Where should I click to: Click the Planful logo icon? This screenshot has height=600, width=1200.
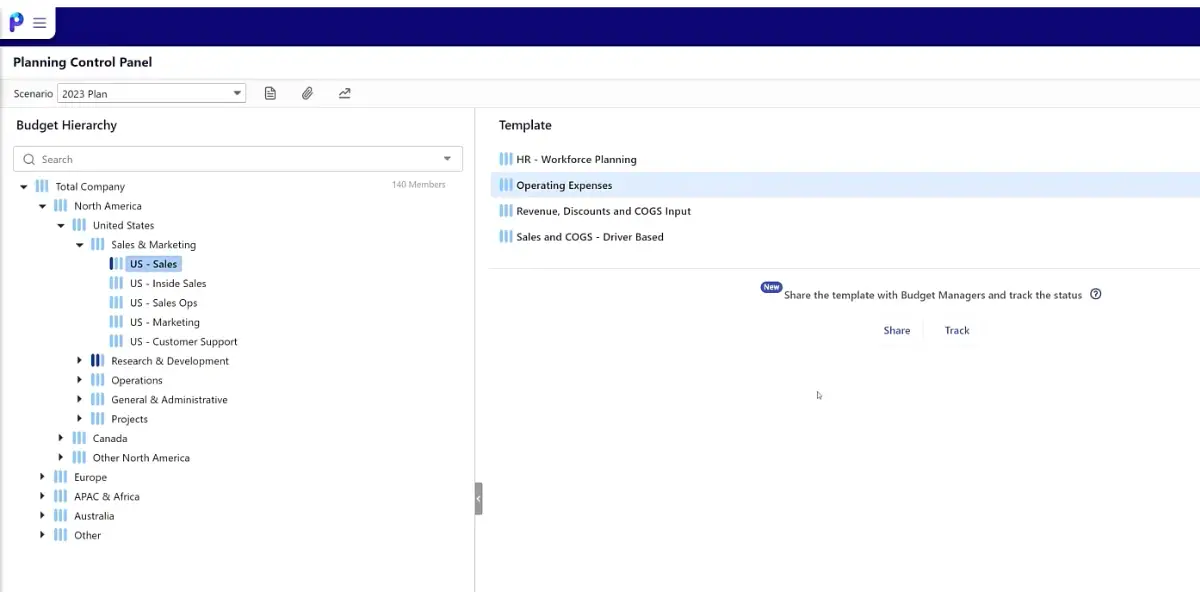[x=16, y=23]
